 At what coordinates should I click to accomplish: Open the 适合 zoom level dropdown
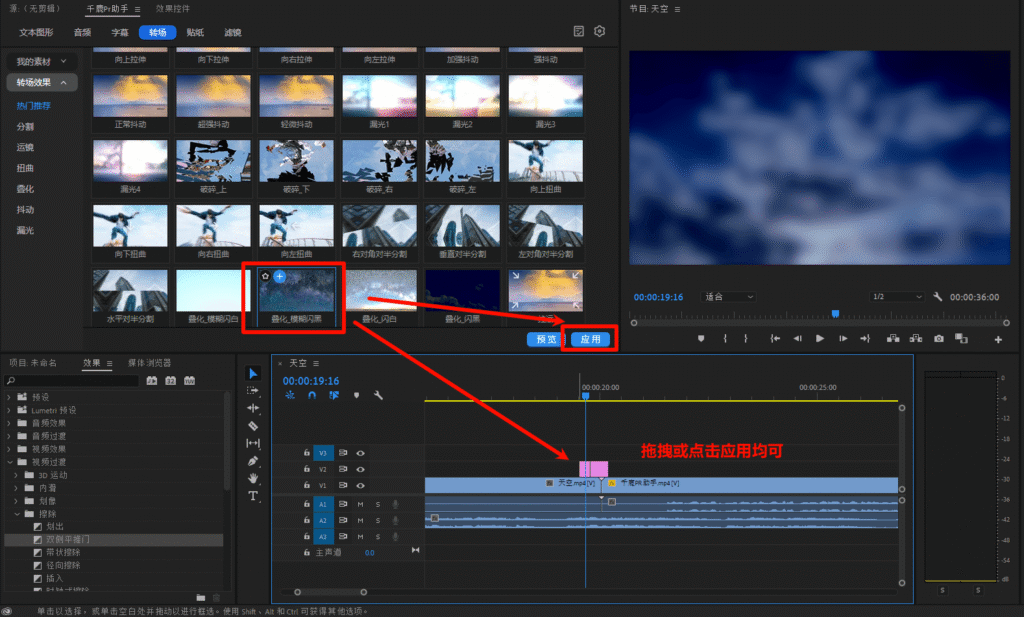pyautogui.click(x=729, y=297)
